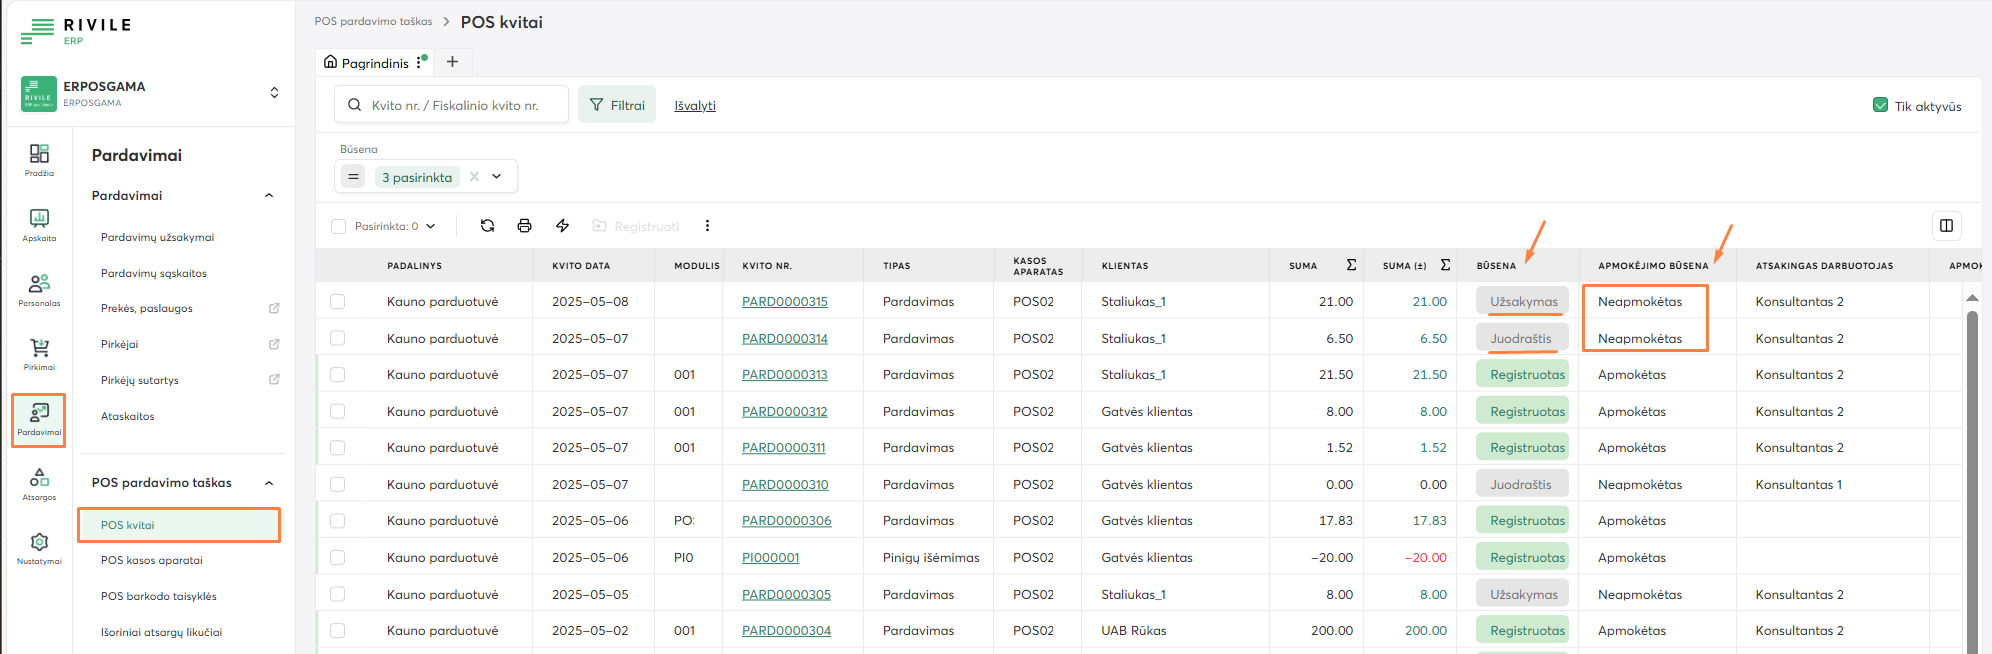Expand the Būsena filter dropdown
This screenshot has width=1992, height=654.
coord(497,177)
